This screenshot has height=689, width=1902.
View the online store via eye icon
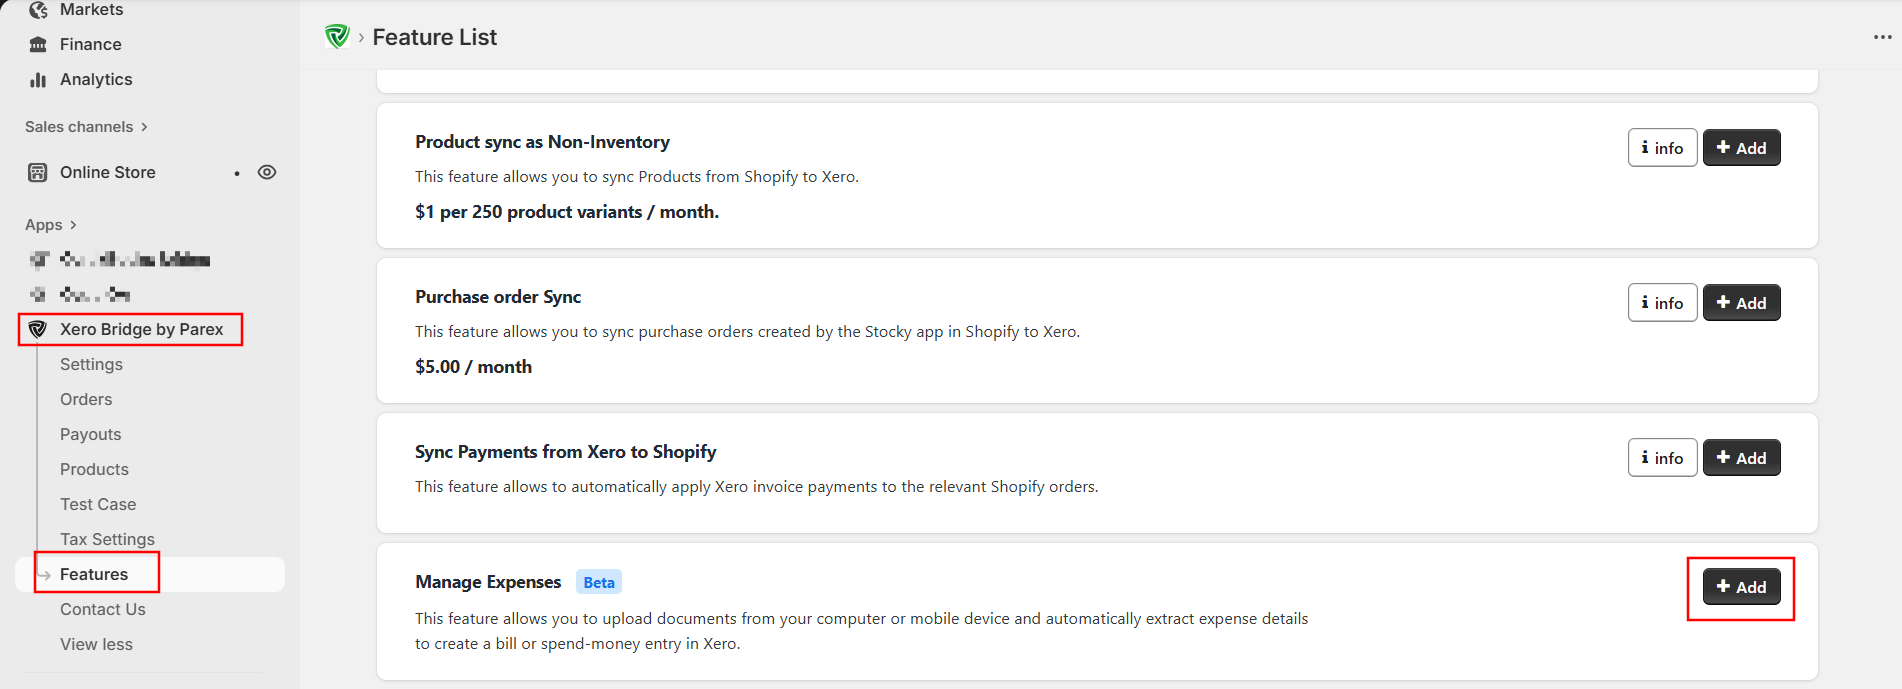(x=267, y=172)
